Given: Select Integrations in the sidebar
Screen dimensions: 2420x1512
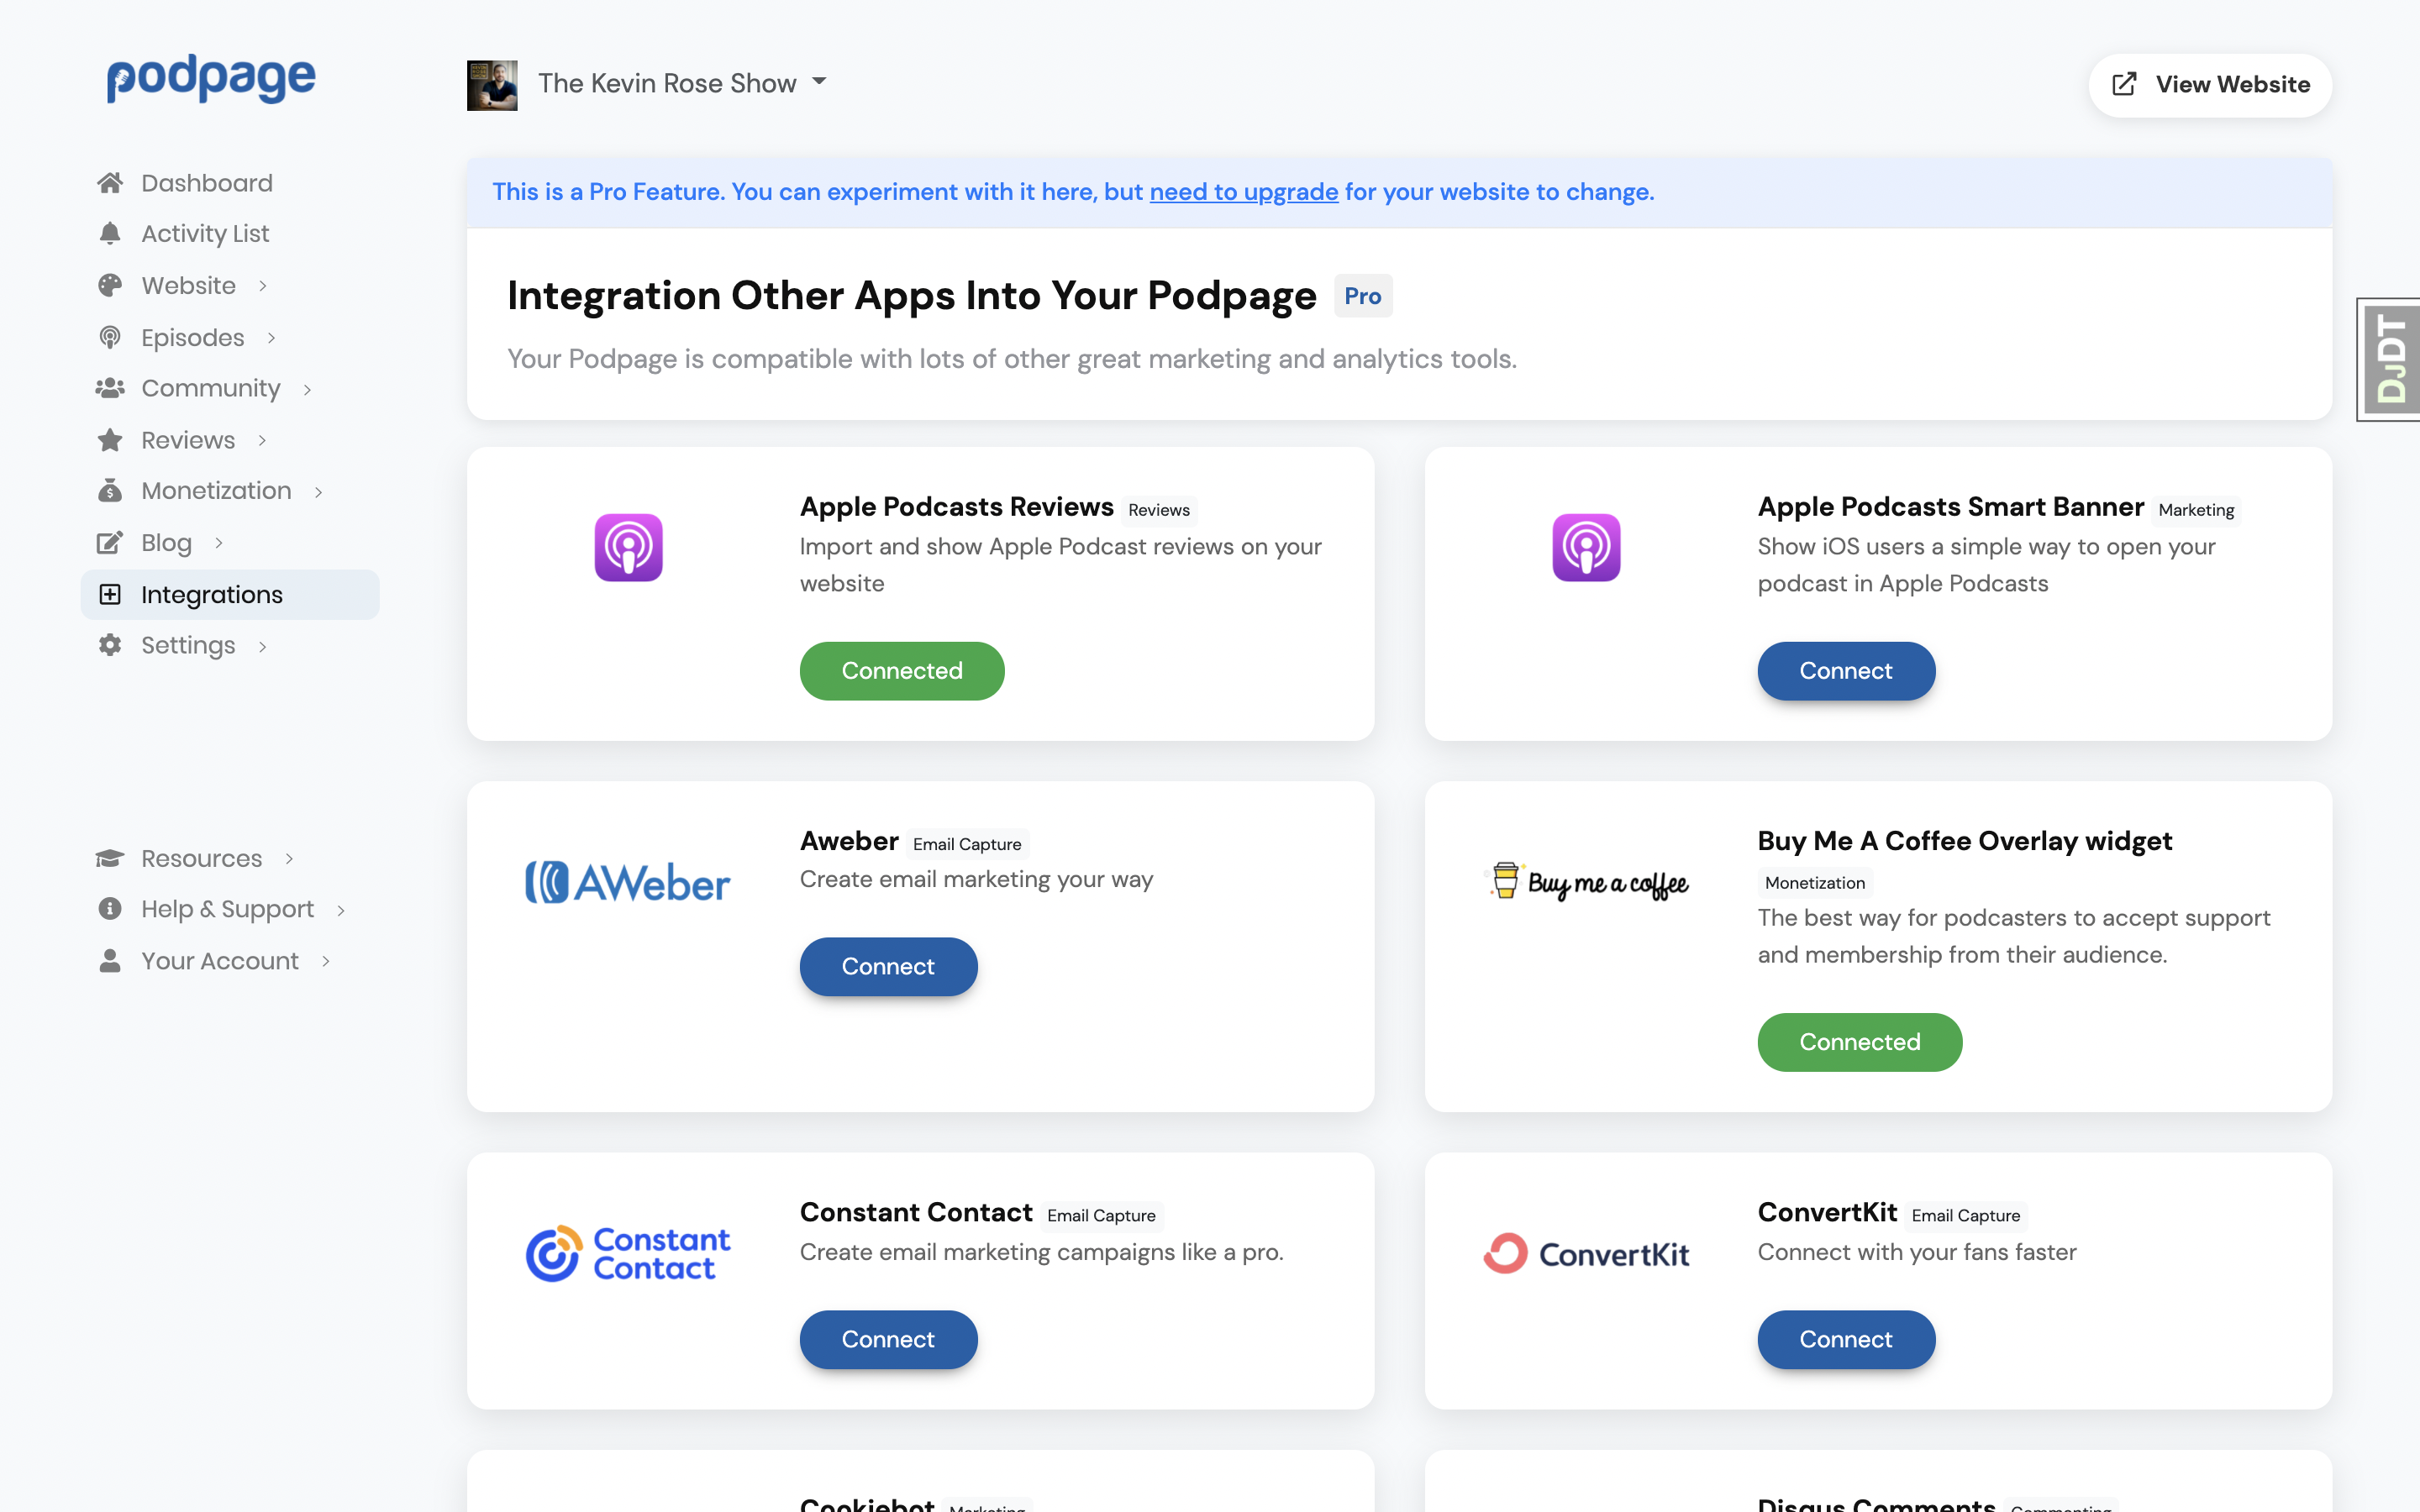Looking at the screenshot, I should (x=212, y=595).
